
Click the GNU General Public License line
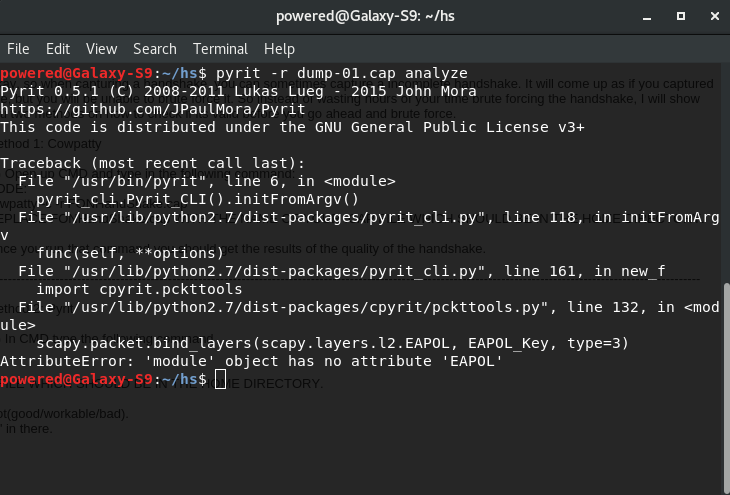pyautogui.click(x=292, y=127)
